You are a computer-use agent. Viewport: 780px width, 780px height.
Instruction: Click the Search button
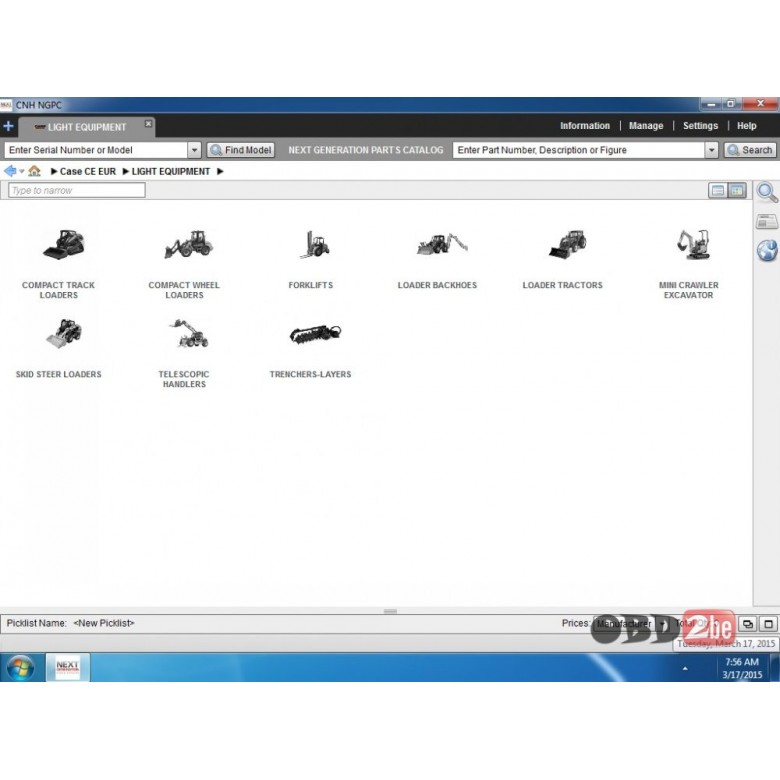(x=750, y=150)
